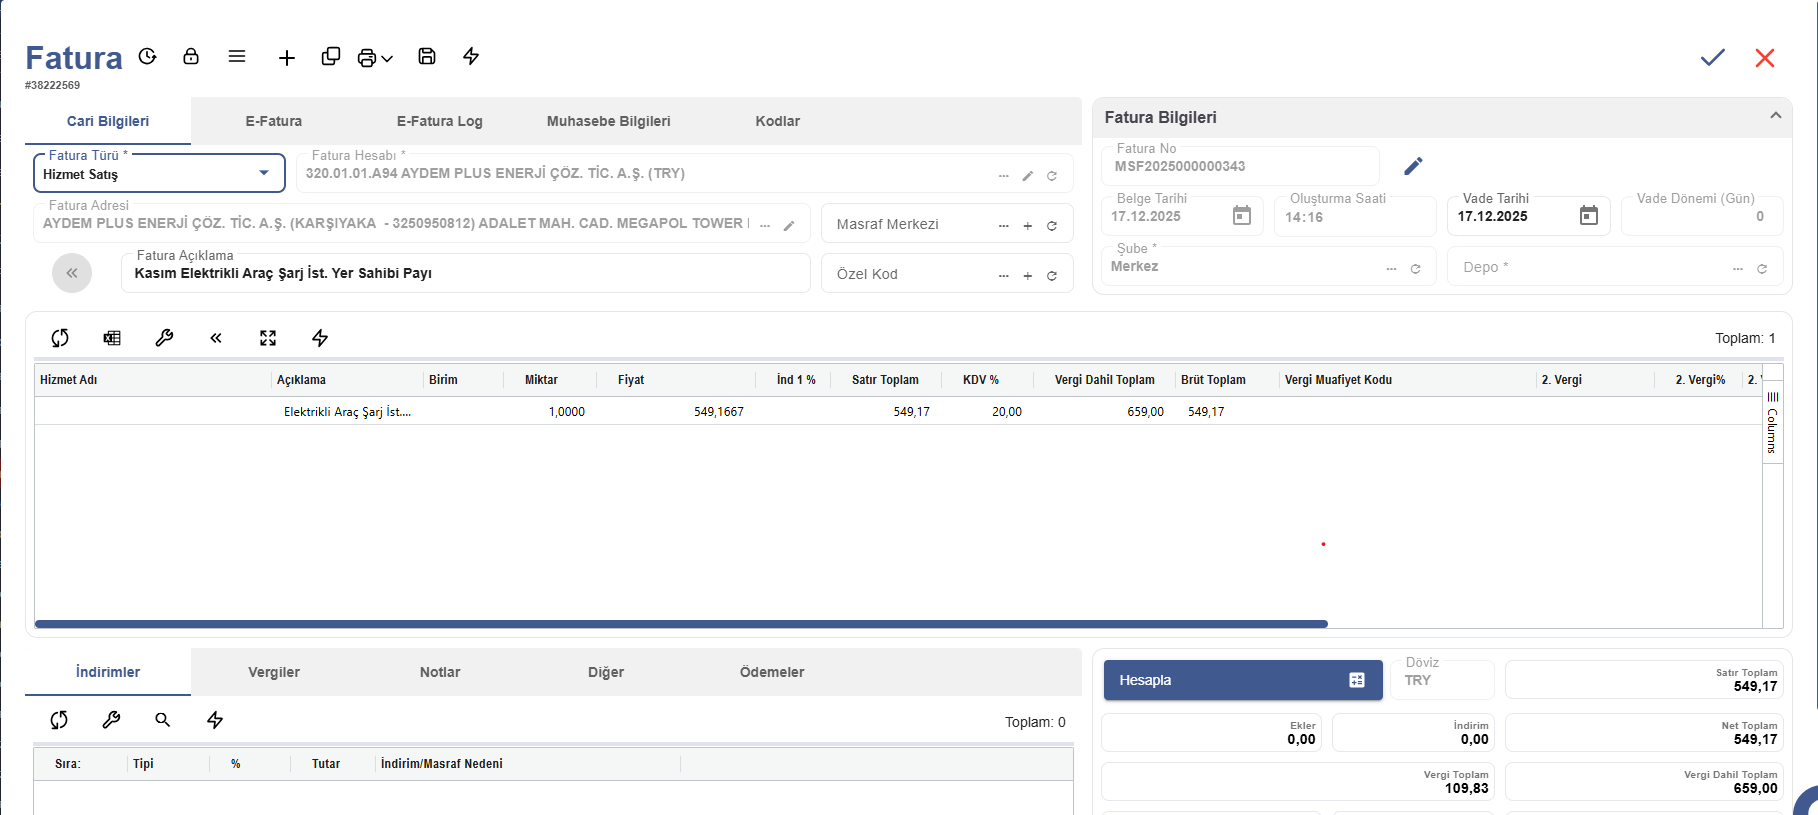This screenshot has height=815, width=1818.
Task: Close the invoice with the red X
Action: [1765, 58]
